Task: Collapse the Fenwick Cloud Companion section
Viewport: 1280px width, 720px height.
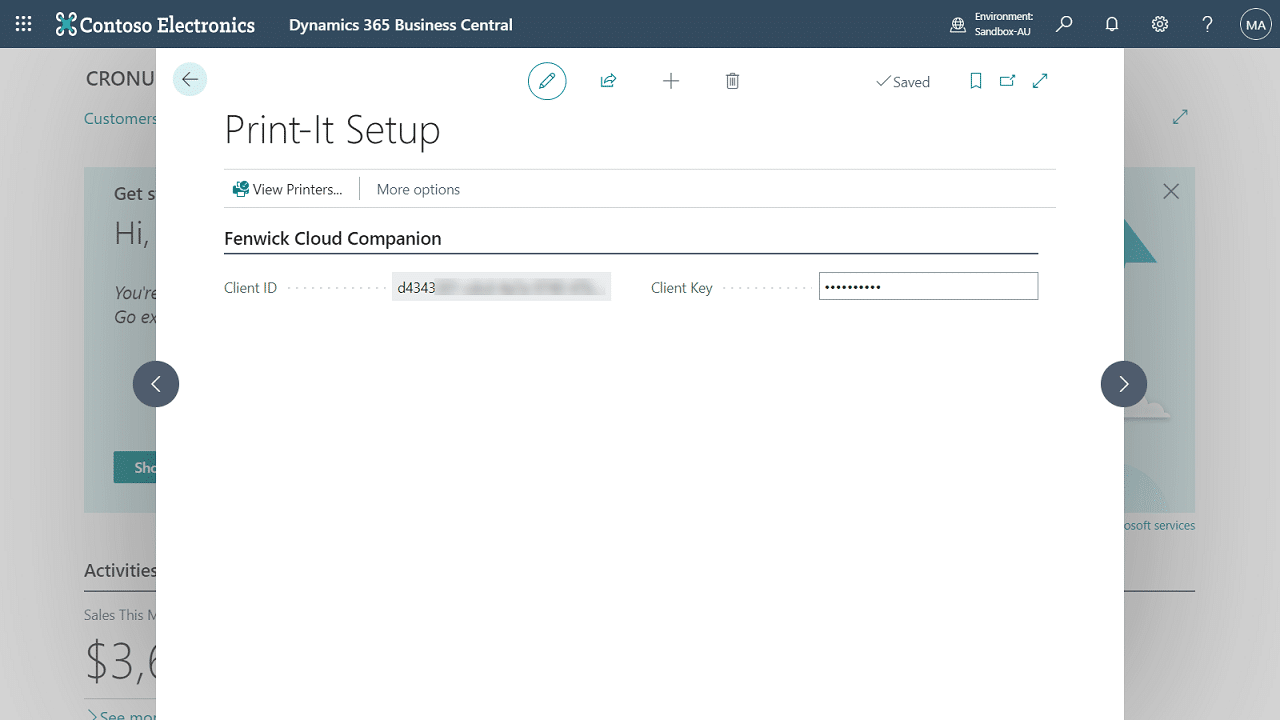Action: 332,239
